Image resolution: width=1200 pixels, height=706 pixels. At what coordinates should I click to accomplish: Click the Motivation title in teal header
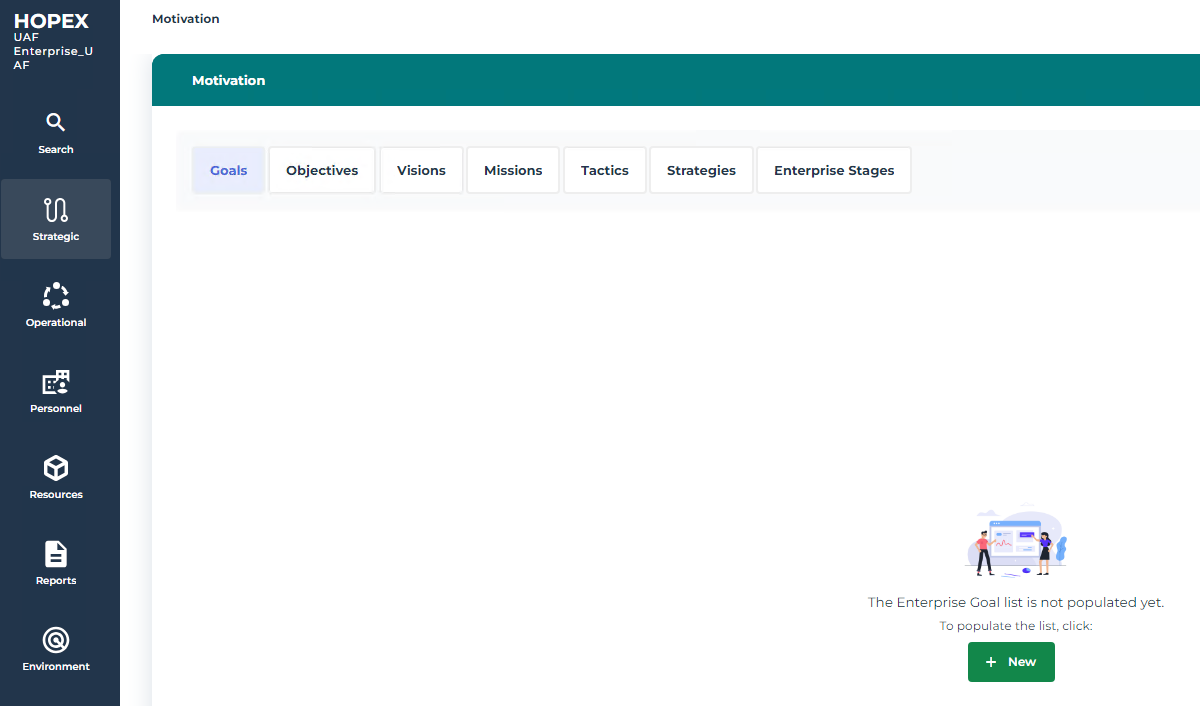tap(229, 80)
